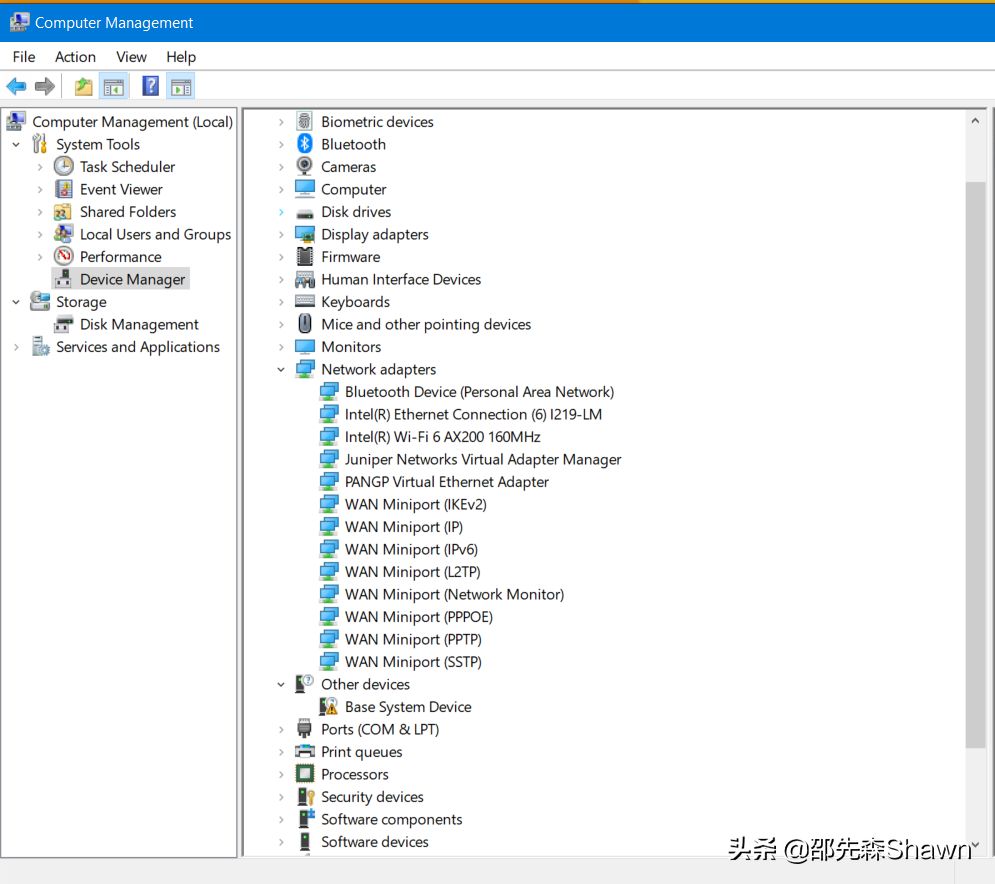Open the Action menu
Image resolution: width=995 pixels, height=884 pixels.
(x=75, y=57)
